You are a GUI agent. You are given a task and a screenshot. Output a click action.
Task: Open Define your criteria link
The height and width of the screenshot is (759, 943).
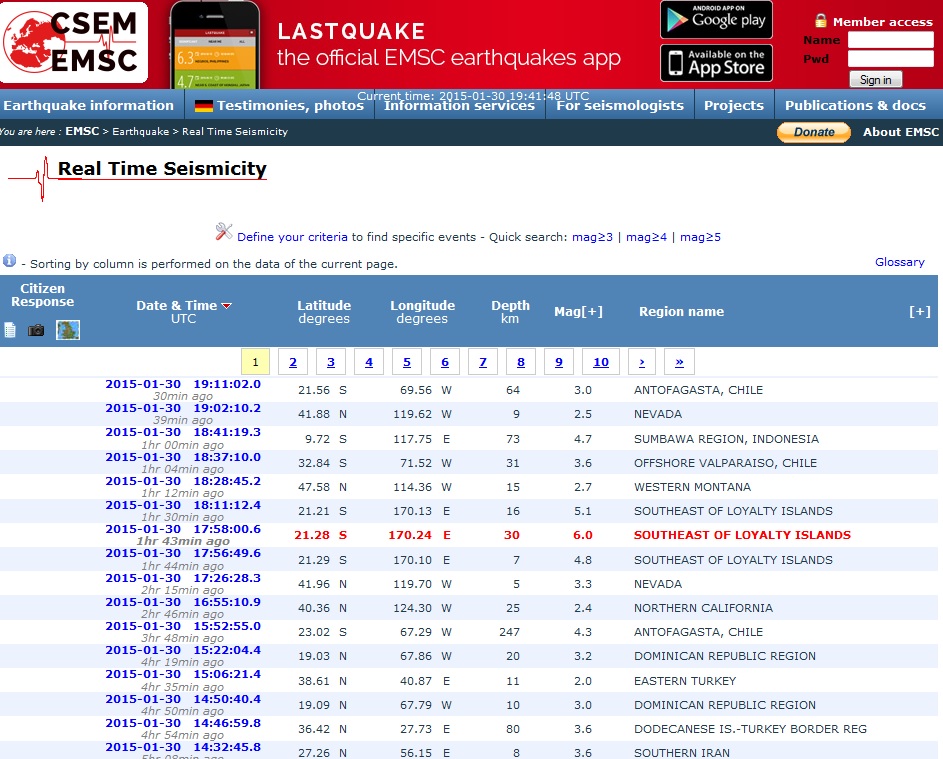click(292, 237)
